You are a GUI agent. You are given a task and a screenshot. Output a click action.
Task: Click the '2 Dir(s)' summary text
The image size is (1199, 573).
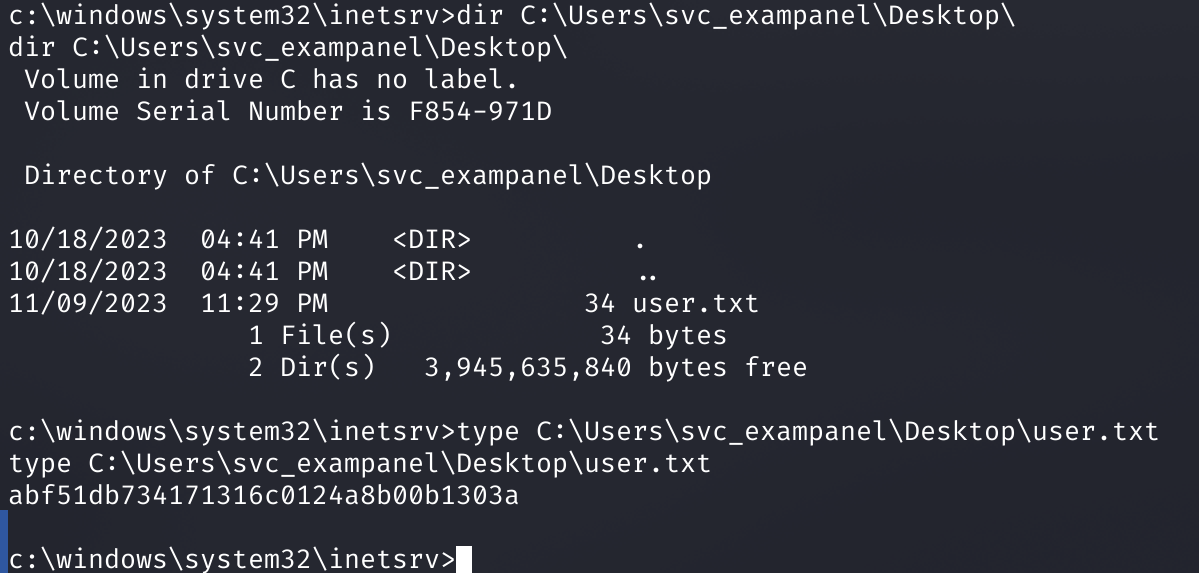312,367
